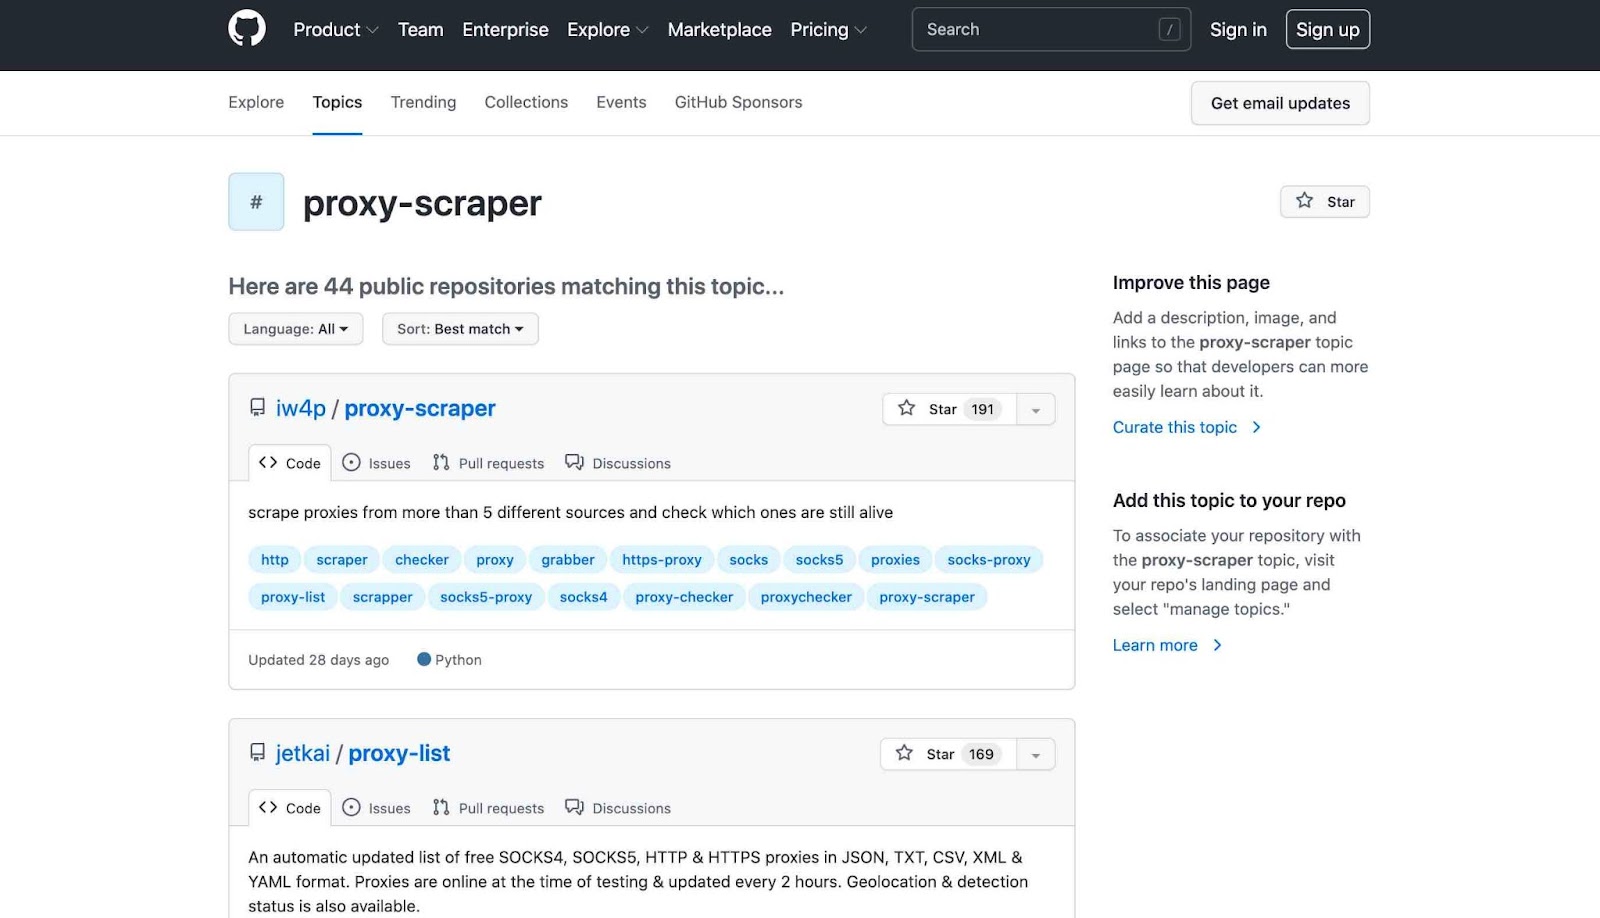1600x918 pixels.
Task: Switch to the Trending tab
Action: coord(423,102)
